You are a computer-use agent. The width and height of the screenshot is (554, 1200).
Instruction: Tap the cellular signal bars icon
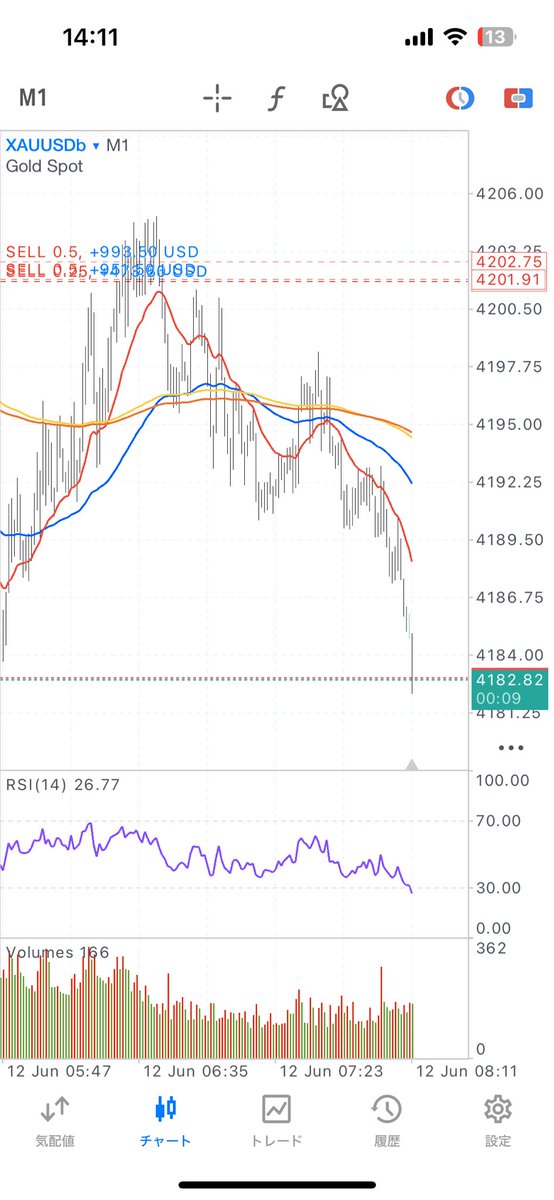point(420,38)
